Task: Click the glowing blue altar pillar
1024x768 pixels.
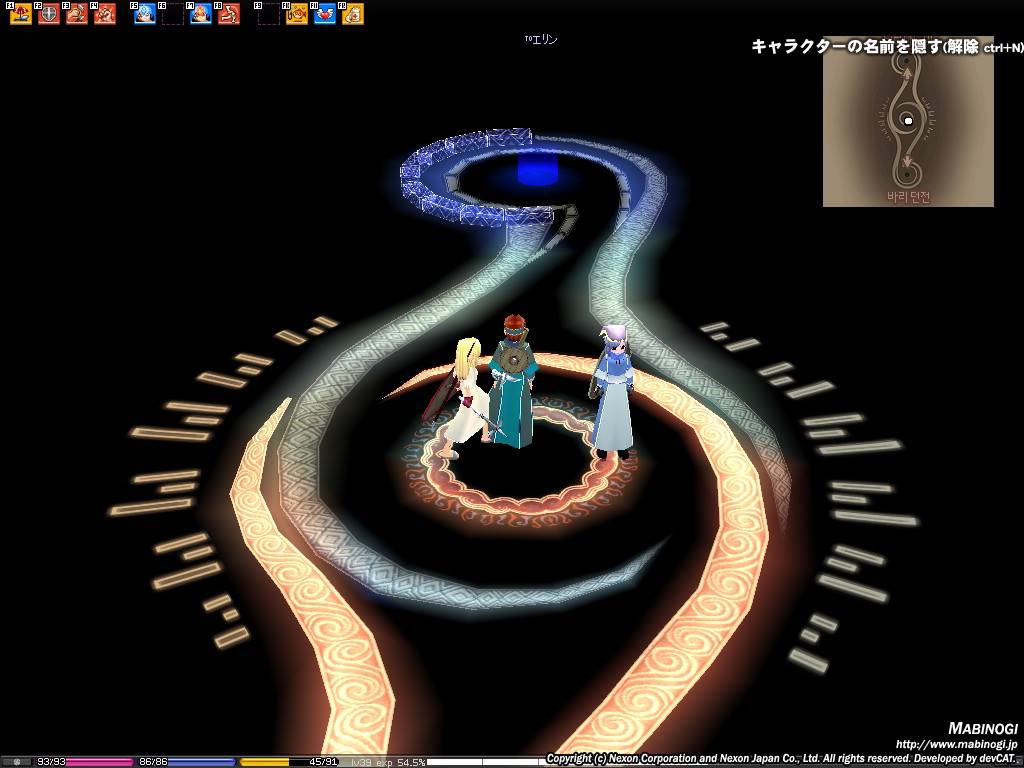Action: click(538, 168)
